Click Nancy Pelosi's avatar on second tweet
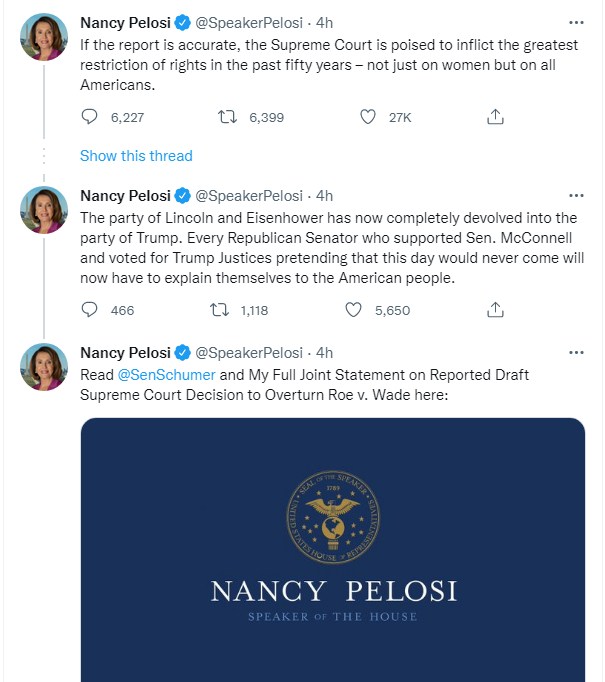Image resolution: width=605 pixels, height=682 pixels. (44, 210)
